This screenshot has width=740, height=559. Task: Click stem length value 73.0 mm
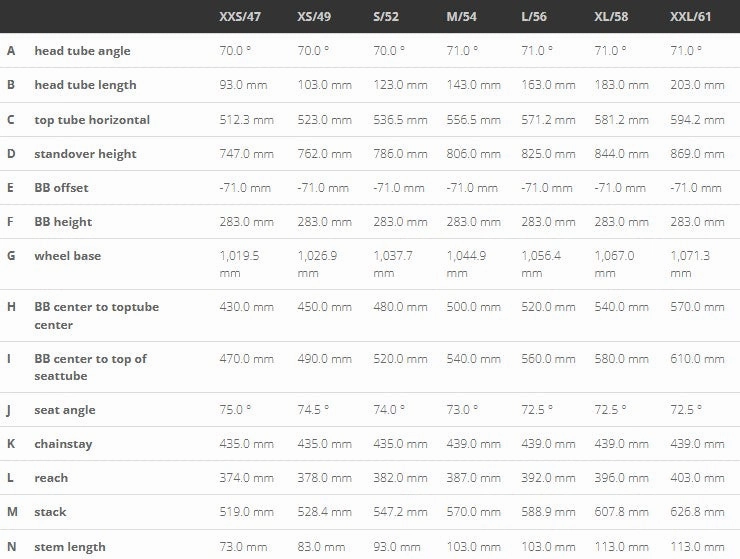[243, 547]
